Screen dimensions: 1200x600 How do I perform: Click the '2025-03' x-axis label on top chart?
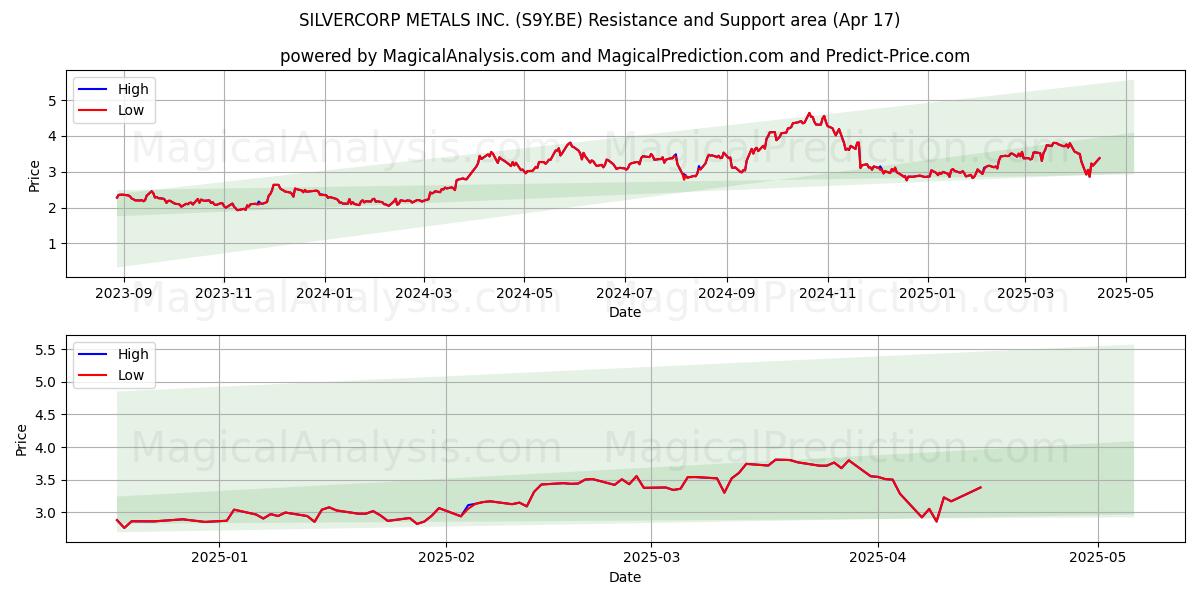click(x=1025, y=294)
